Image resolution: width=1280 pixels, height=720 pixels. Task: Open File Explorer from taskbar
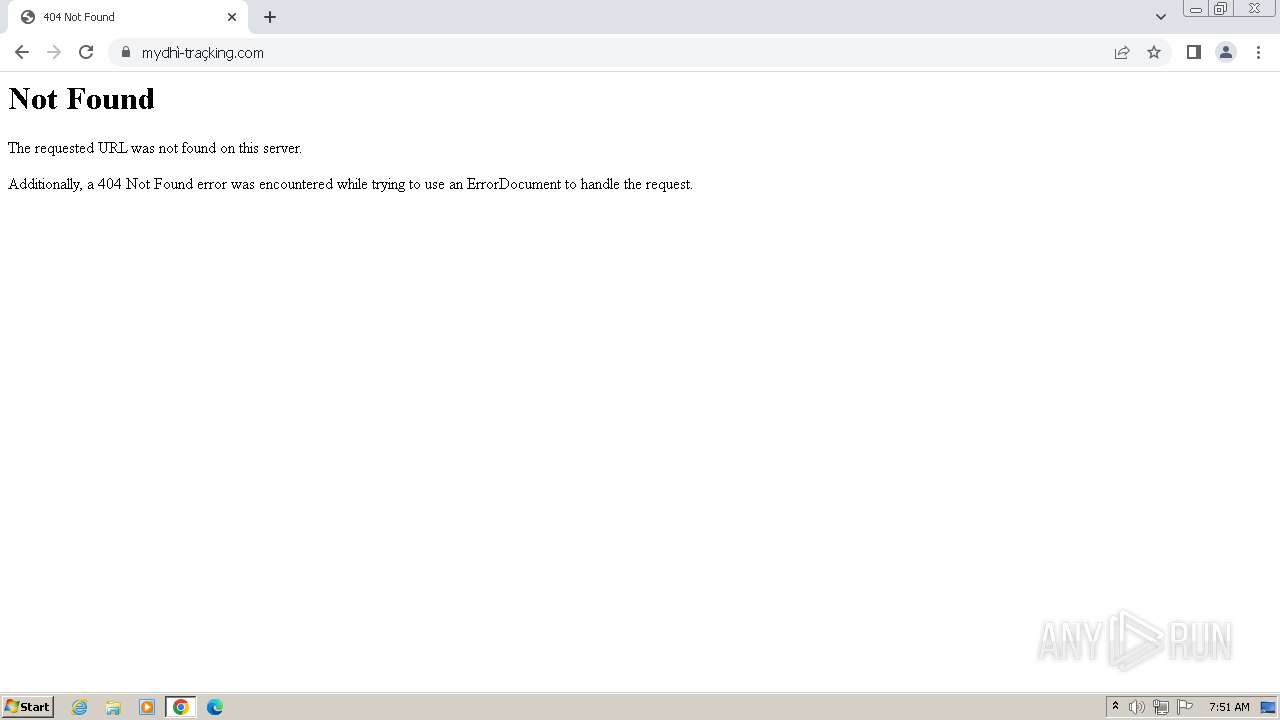(113, 707)
